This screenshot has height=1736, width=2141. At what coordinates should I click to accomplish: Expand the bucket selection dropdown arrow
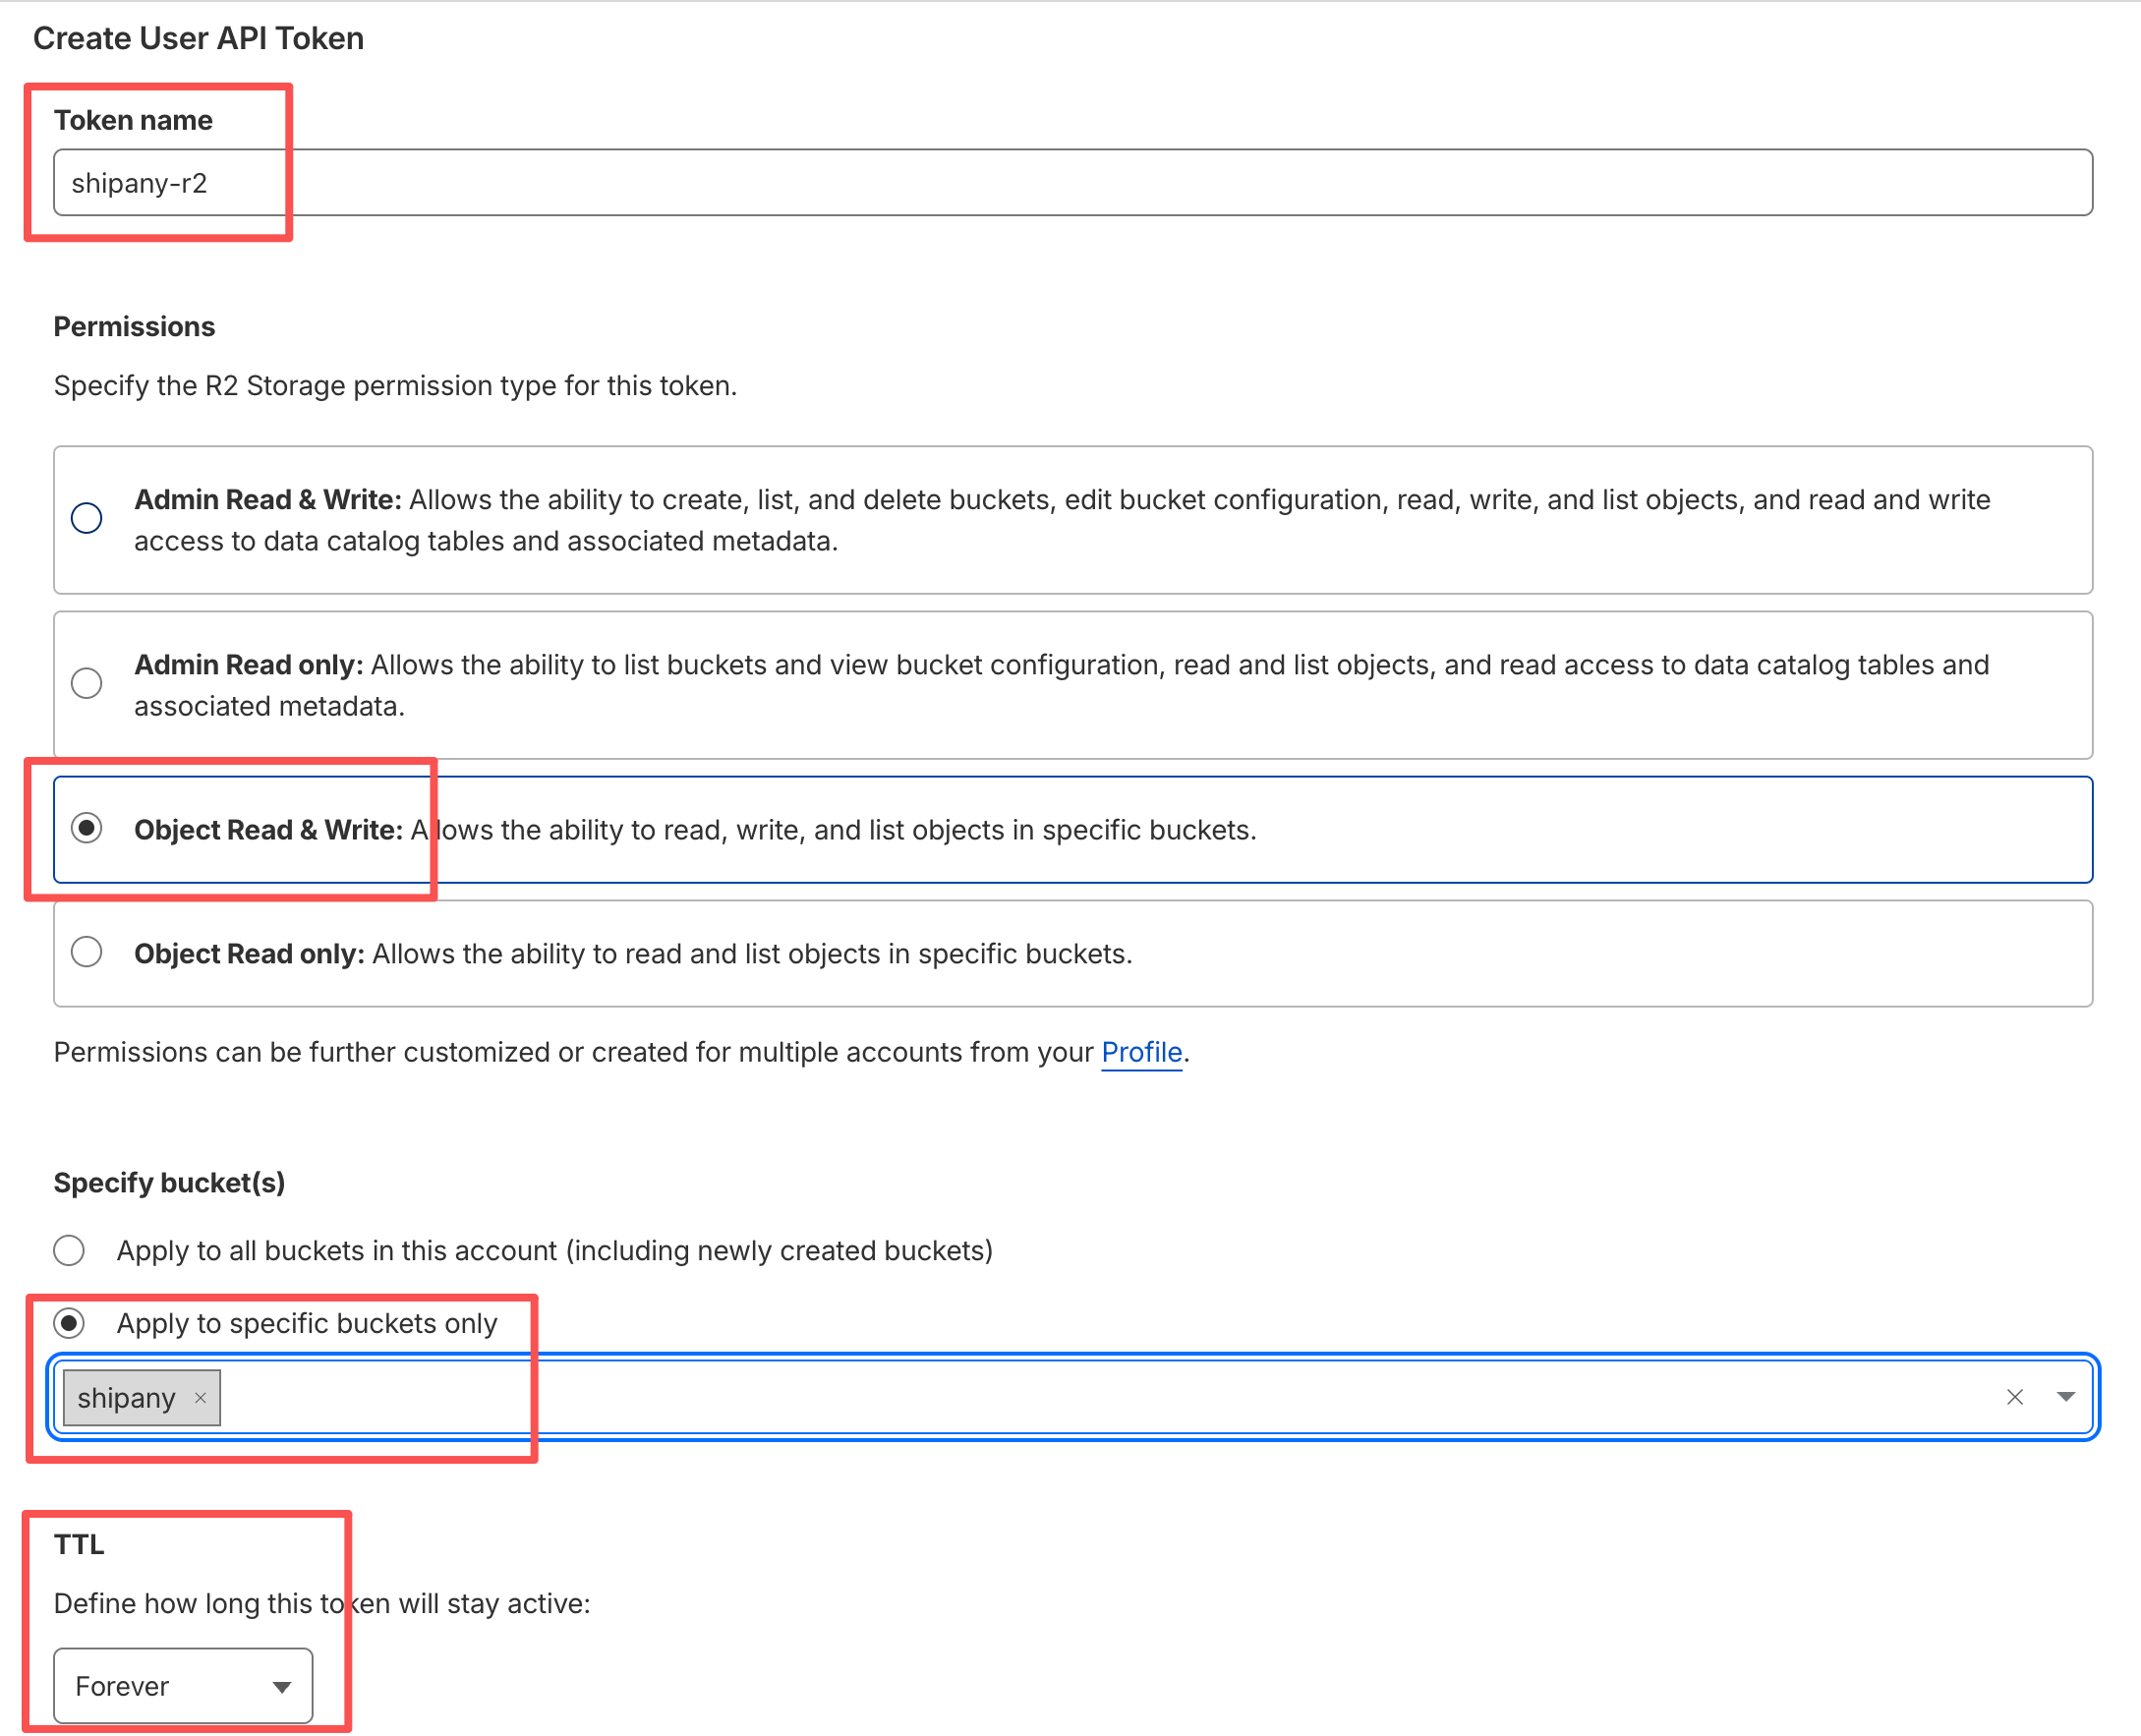[2066, 1397]
